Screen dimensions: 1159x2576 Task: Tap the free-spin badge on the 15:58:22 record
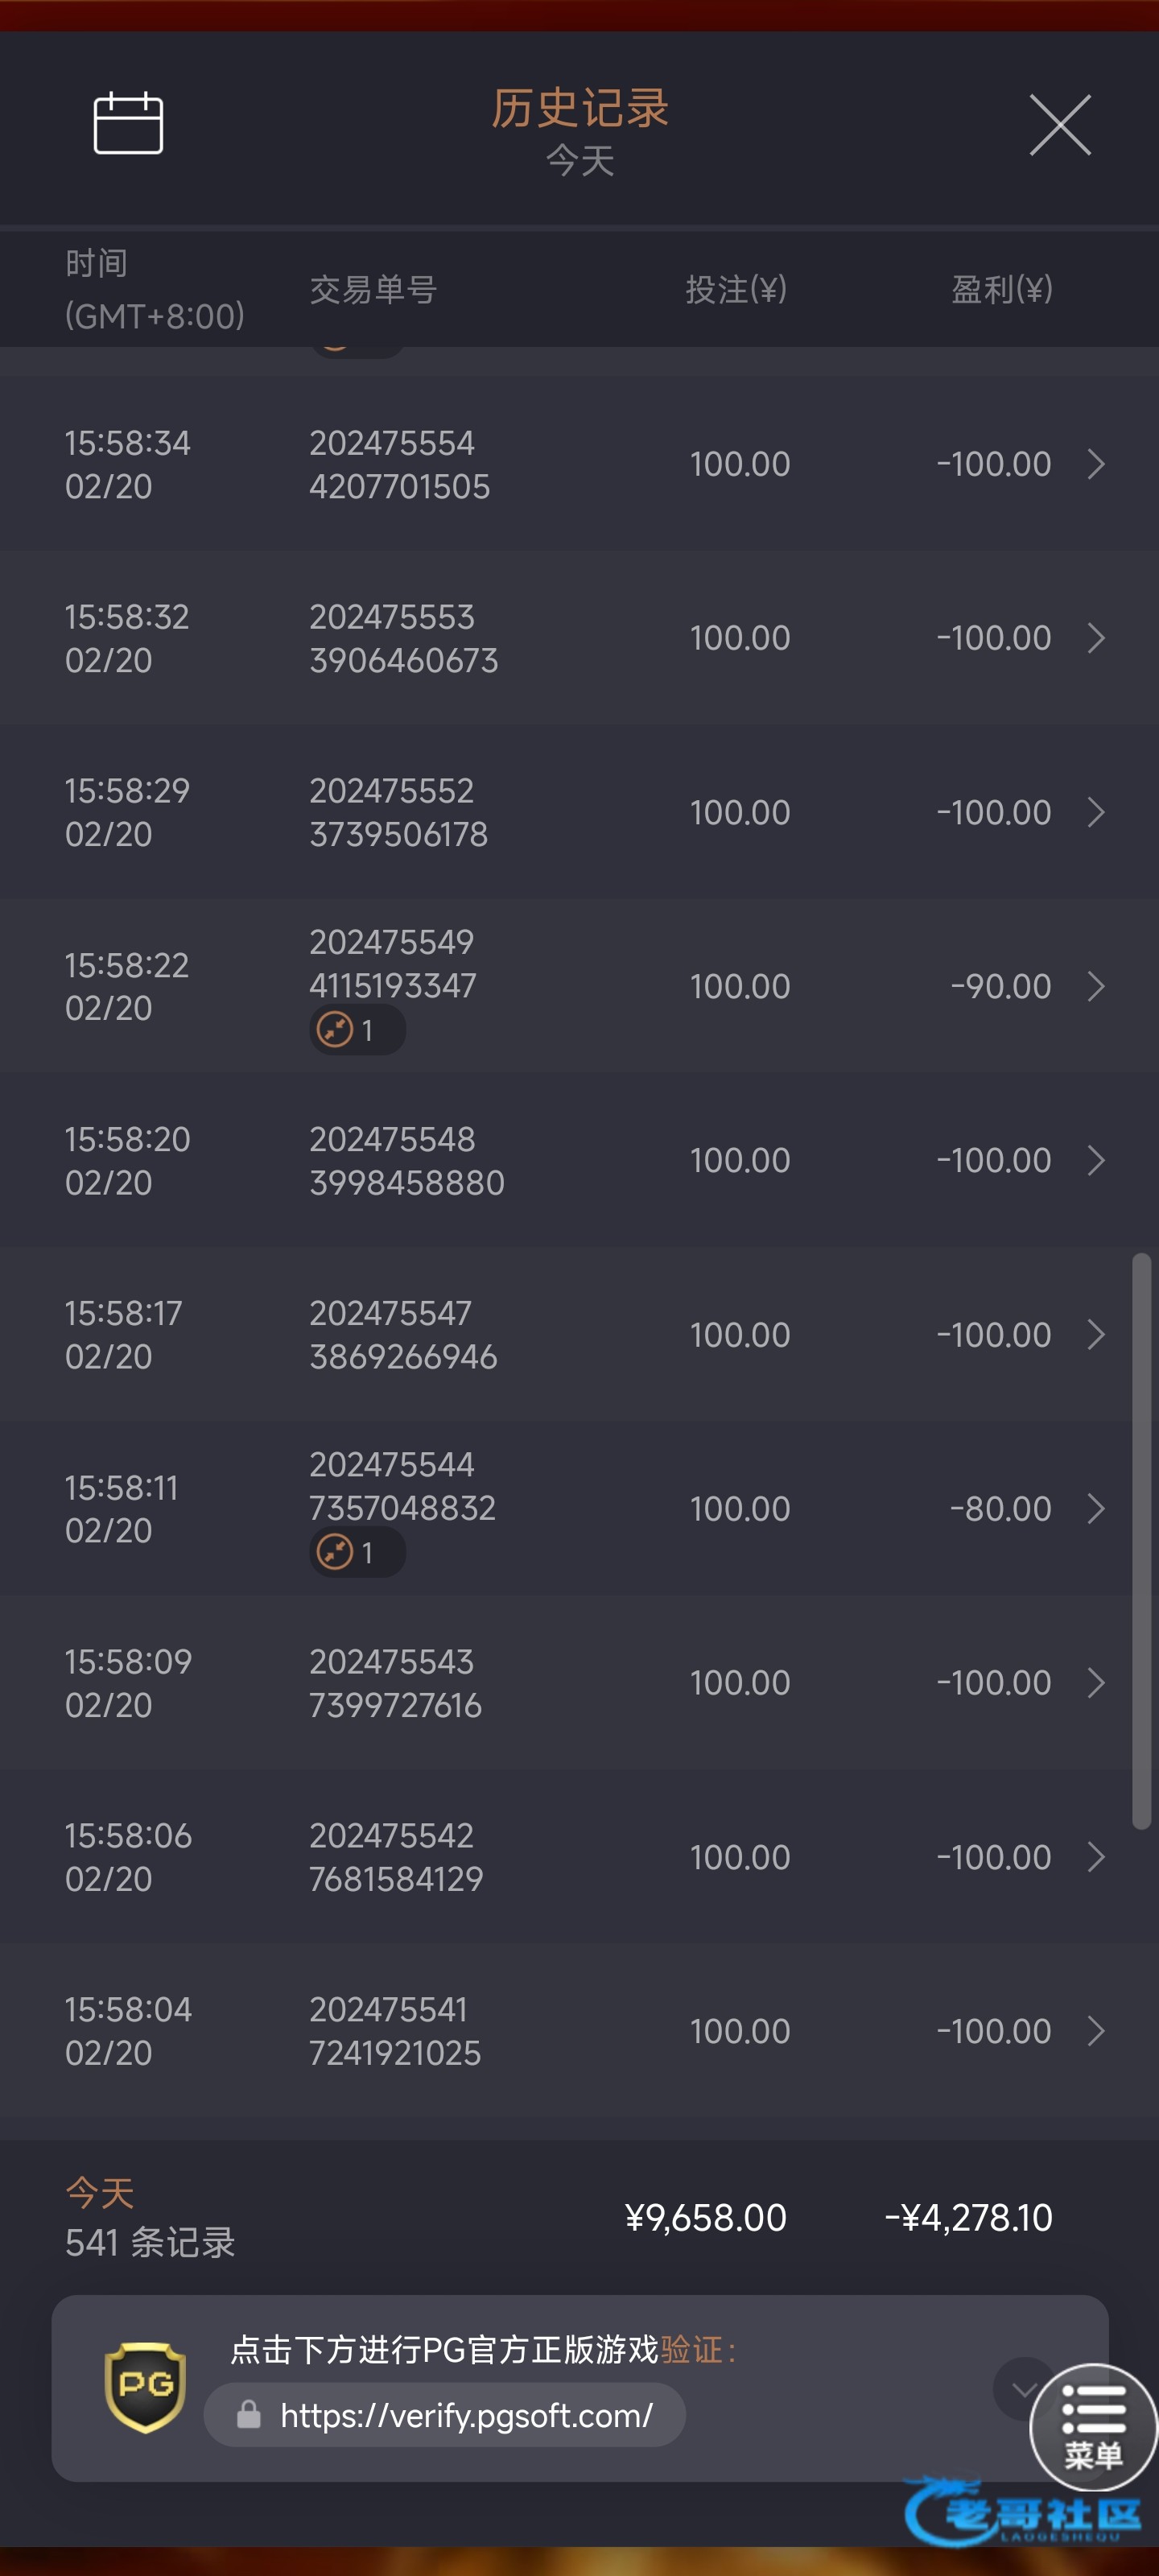[356, 1030]
